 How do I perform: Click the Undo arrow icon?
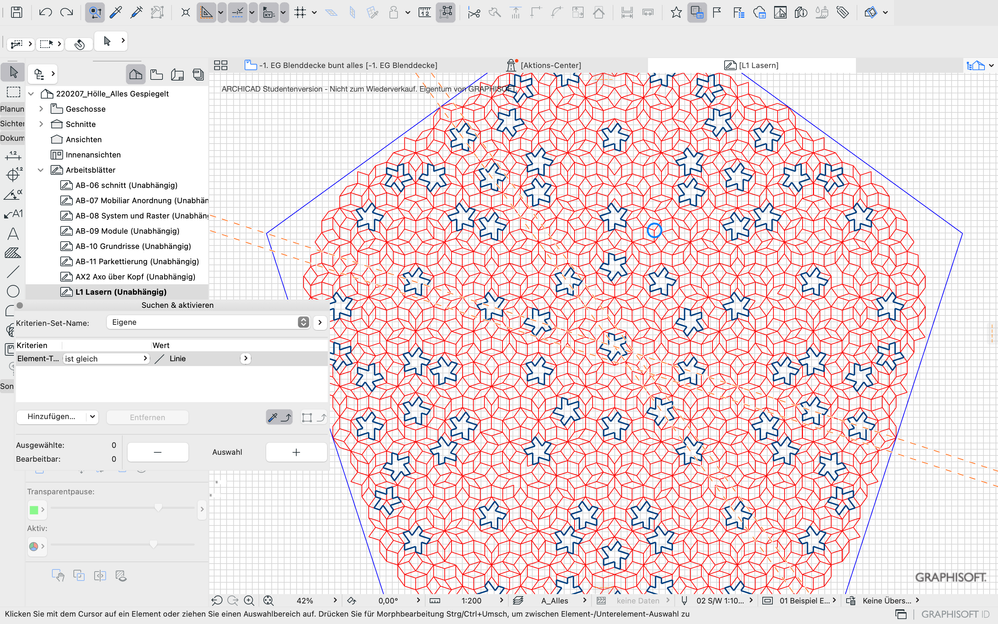click(45, 12)
